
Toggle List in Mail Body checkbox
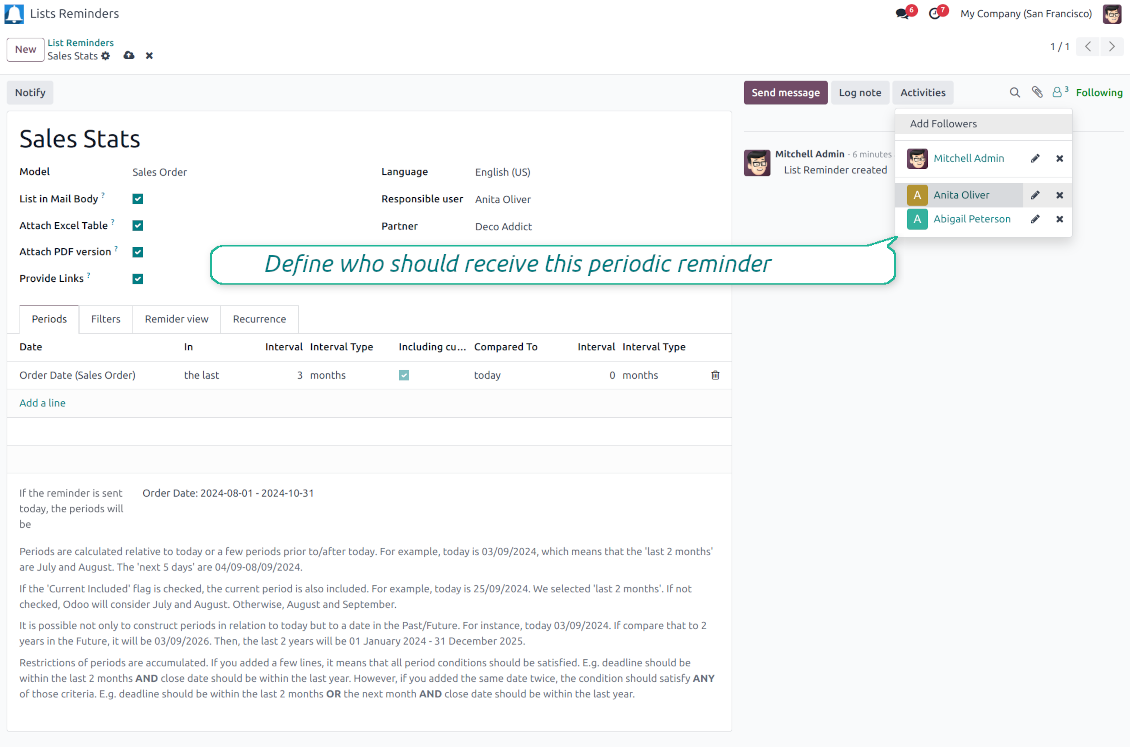click(138, 199)
